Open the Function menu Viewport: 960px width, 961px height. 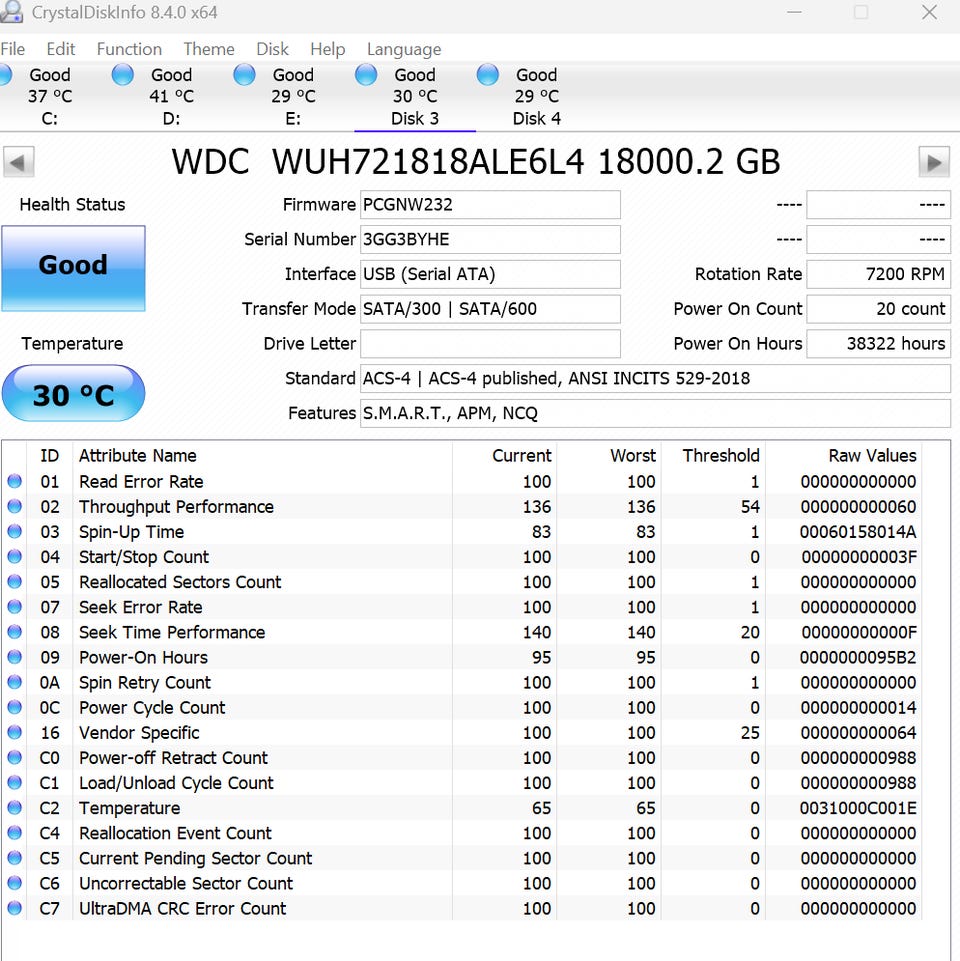coord(129,49)
